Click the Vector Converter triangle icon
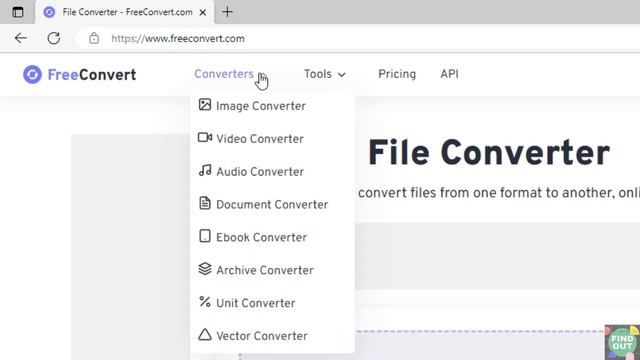640x360 pixels. click(x=205, y=335)
